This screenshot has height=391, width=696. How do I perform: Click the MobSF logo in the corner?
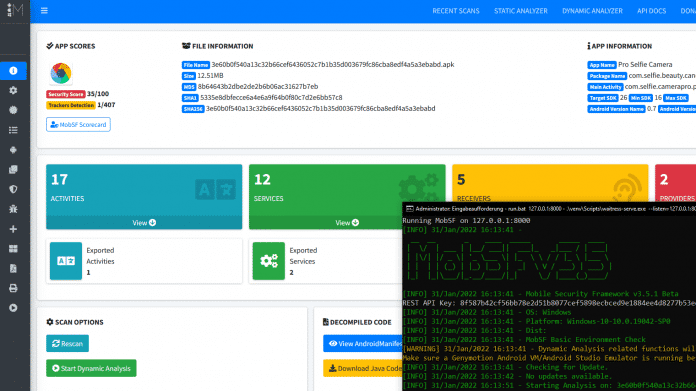click(x=15, y=10)
